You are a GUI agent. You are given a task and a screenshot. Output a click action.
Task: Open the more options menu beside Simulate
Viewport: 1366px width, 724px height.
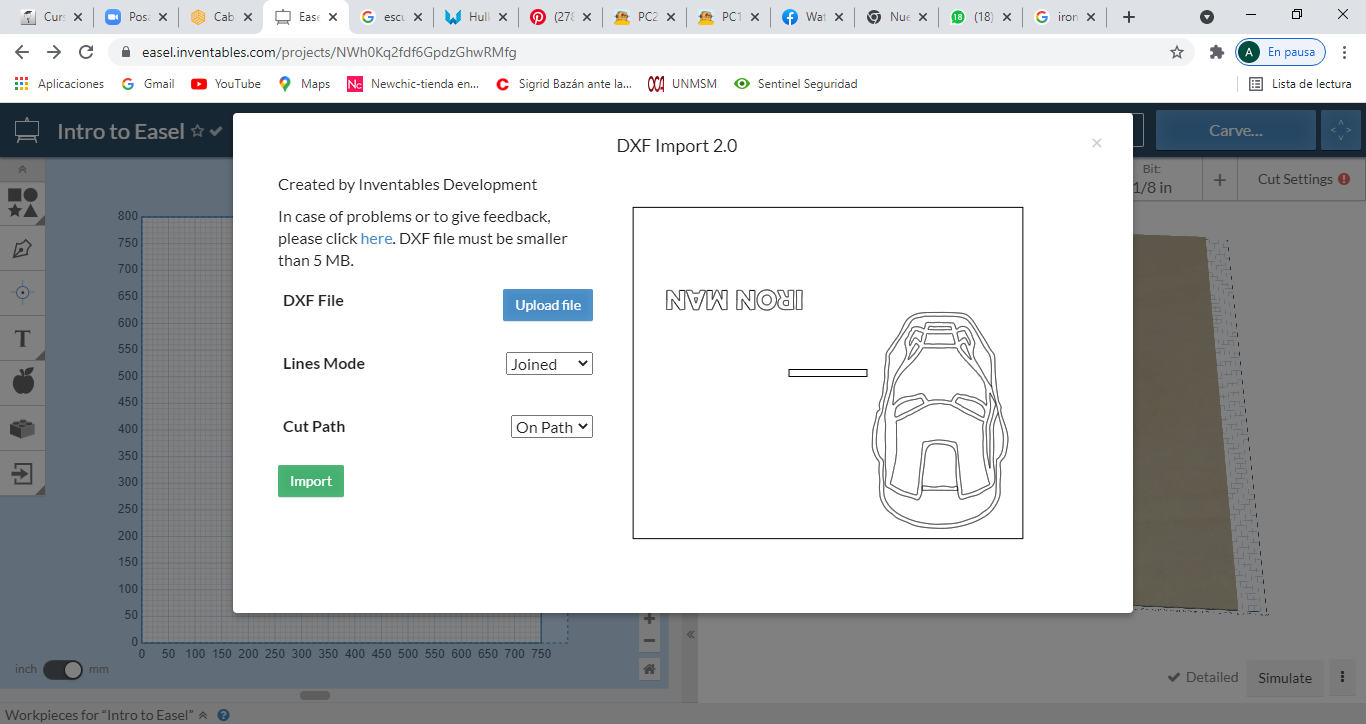click(1341, 677)
